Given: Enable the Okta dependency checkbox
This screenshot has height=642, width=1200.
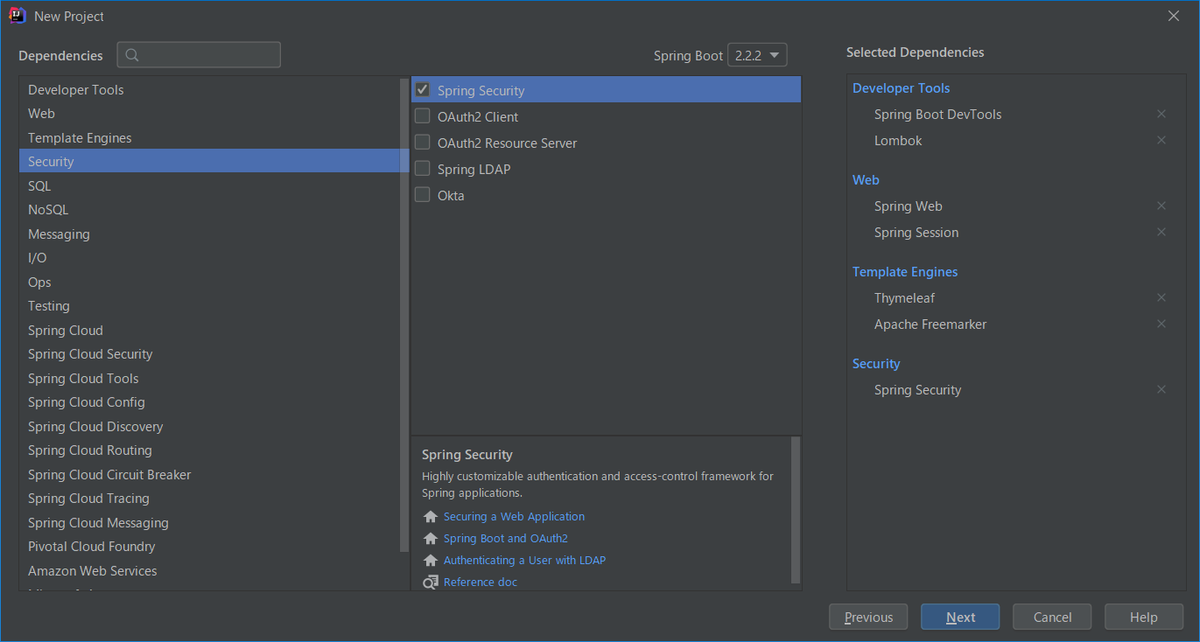Looking at the screenshot, I should 422,195.
